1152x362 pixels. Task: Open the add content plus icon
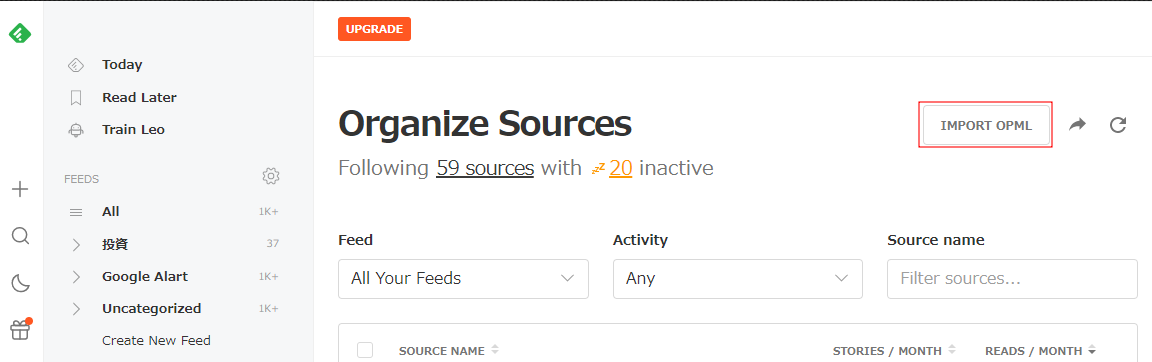pyautogui.click(x=21, y=189)
